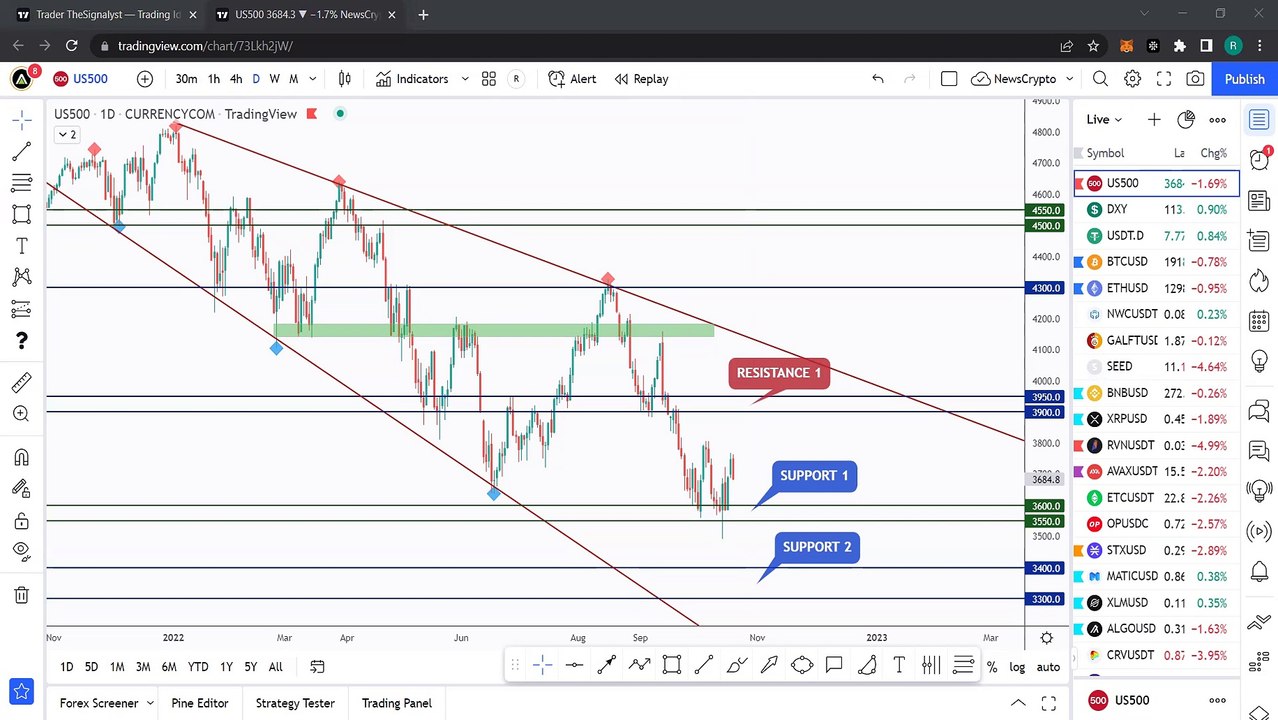
Task: Toggle stay in drawing mode pencil-lock
Action: click(x=21, y=488)
